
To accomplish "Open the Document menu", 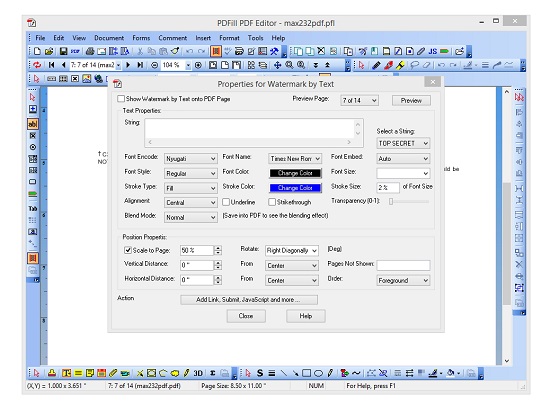I will coord(109,38).
